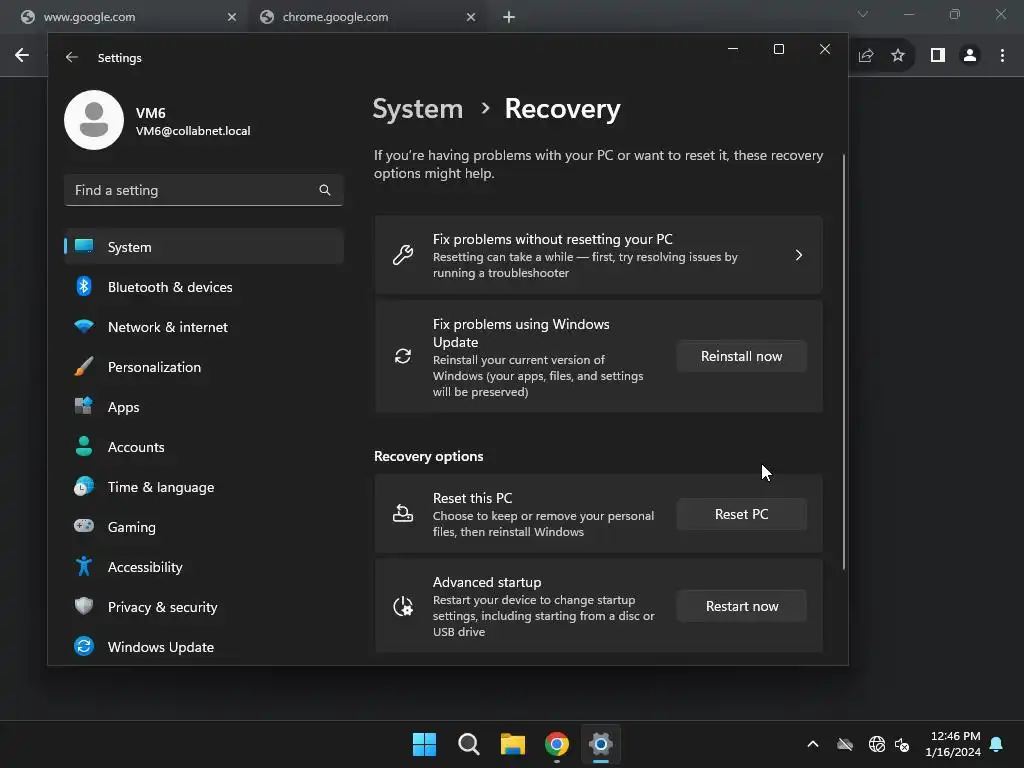
Task: Click the Settings gear taskbar icon
Action: click(x=600, y=744)
